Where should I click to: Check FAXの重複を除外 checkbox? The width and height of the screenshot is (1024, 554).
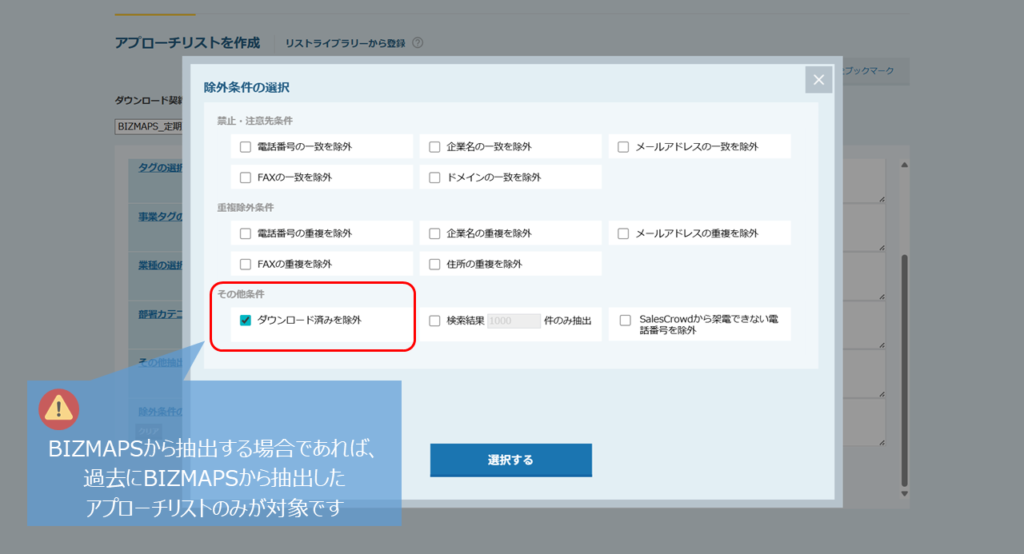pos(245,265)
